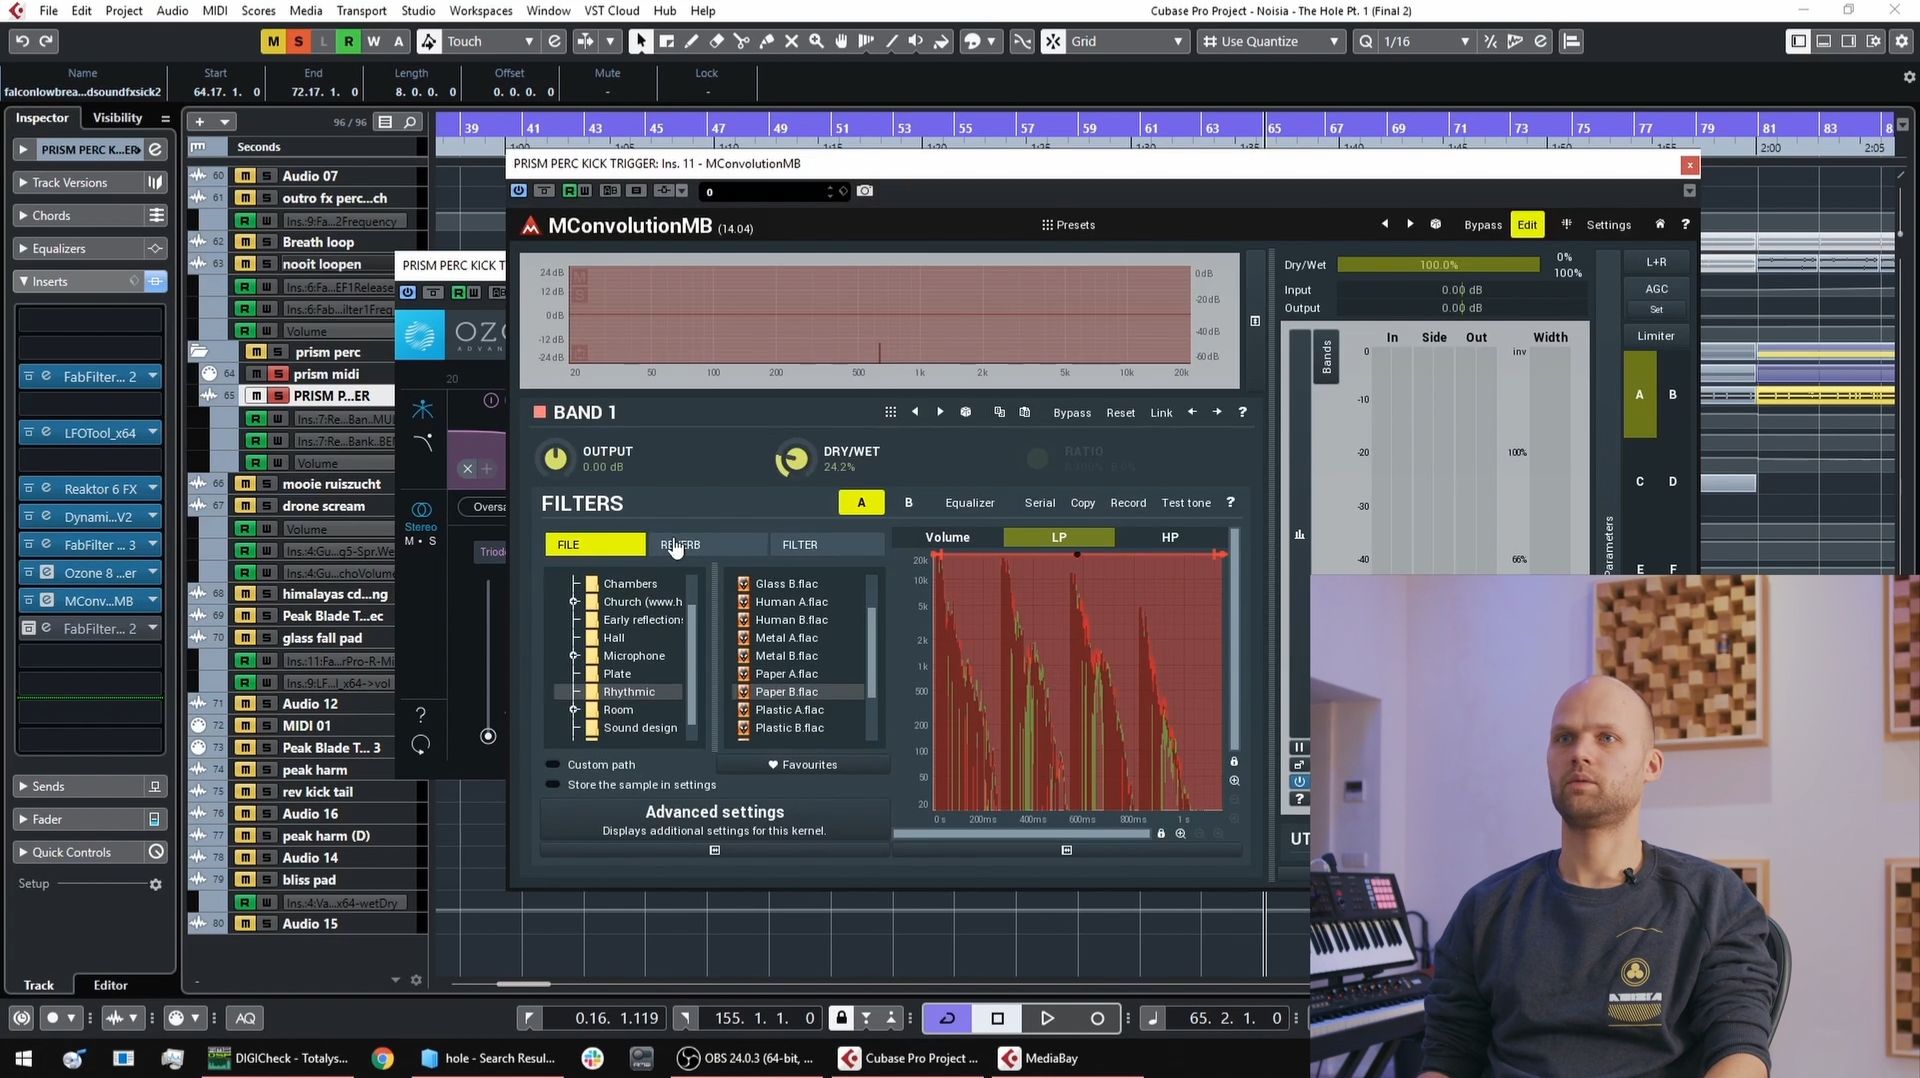This screenshot has width=1920, height=1078.
Task: Open the File menu
Action: (48, 10)
